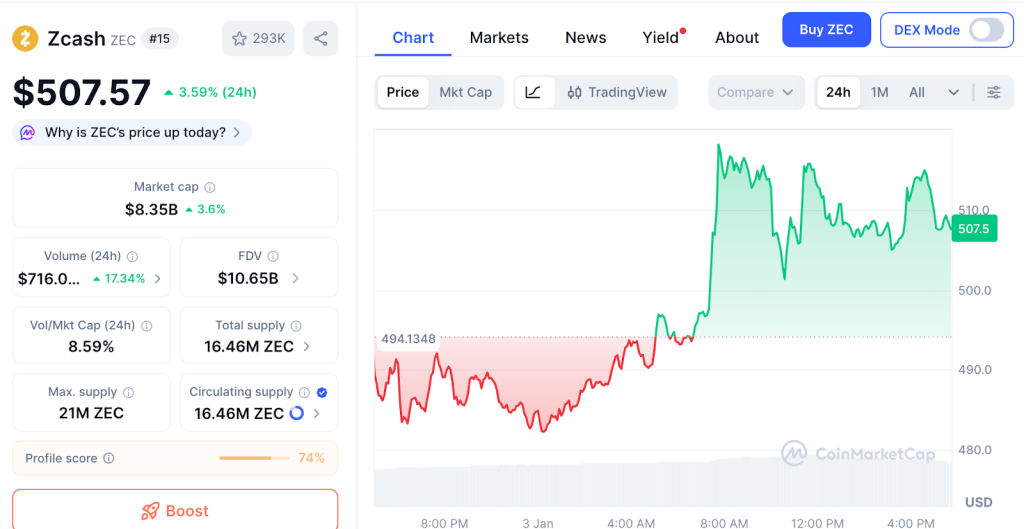
Task: Click the circulating supply verified badge
Action: click(x=321, y=392)
